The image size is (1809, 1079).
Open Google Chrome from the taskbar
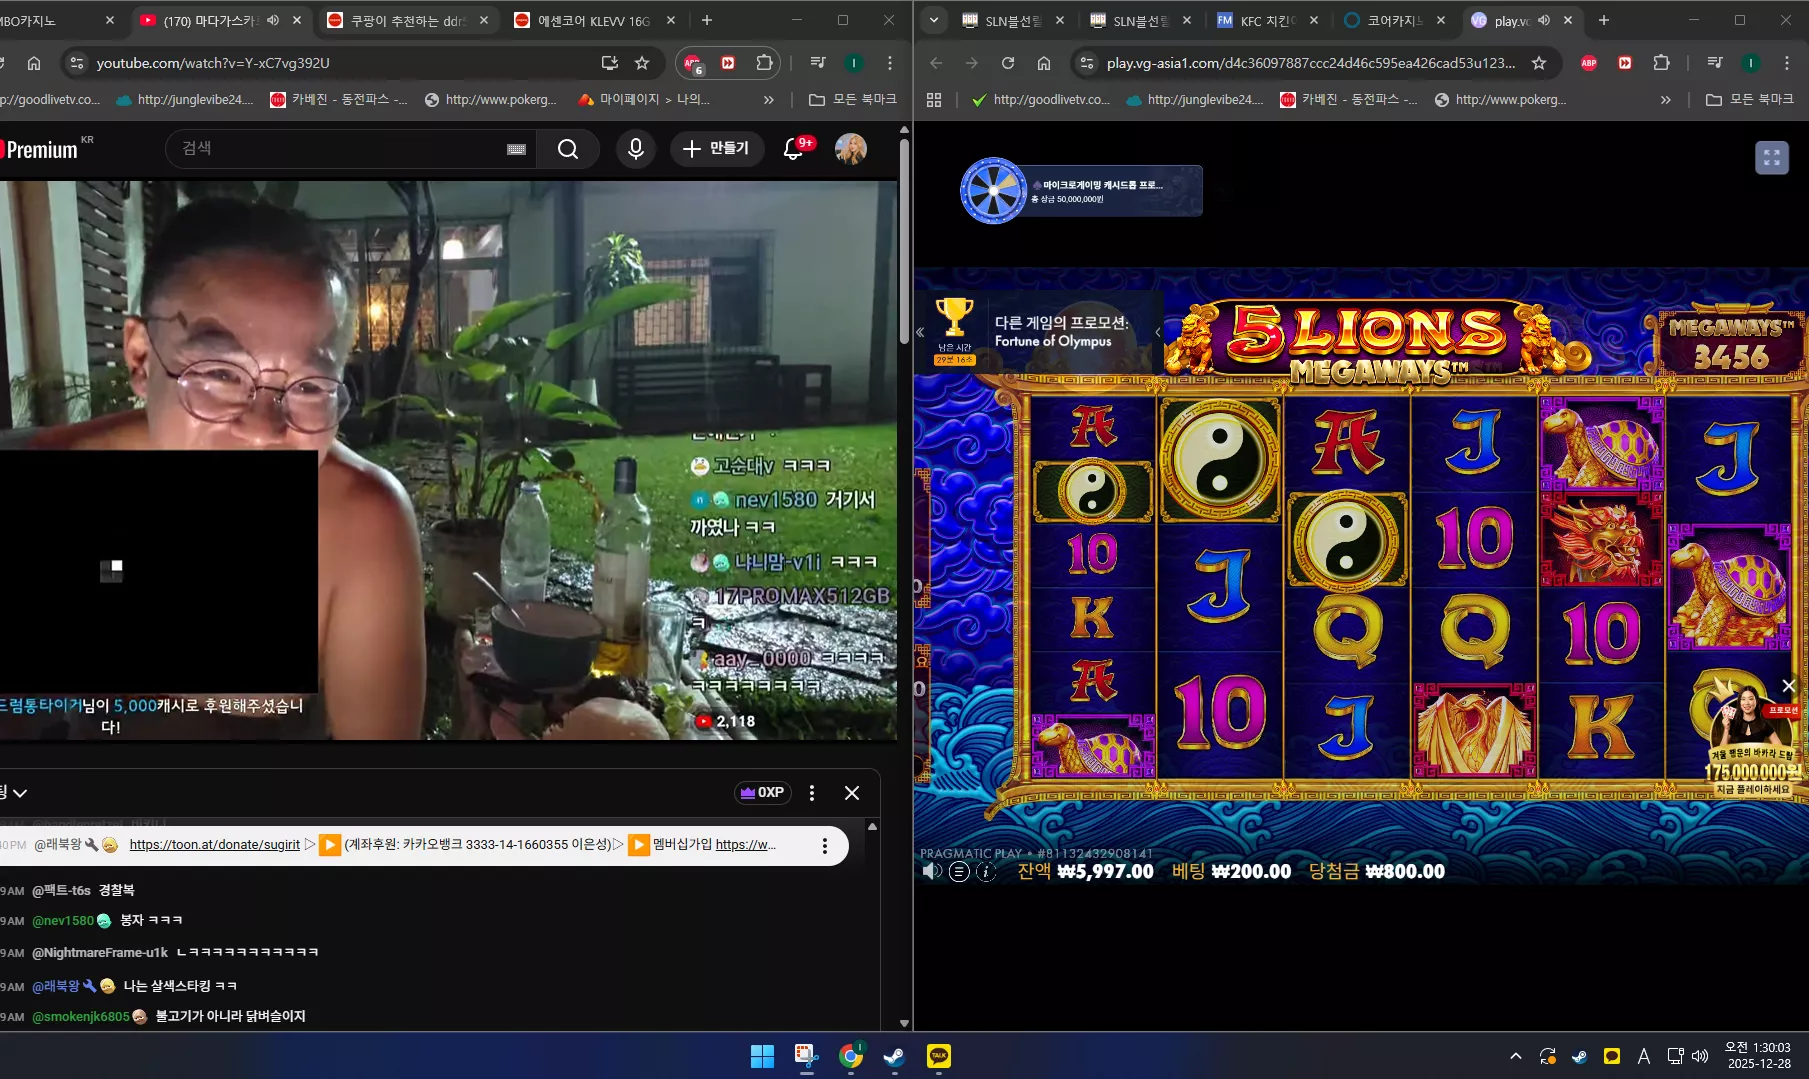point(850,1056)
